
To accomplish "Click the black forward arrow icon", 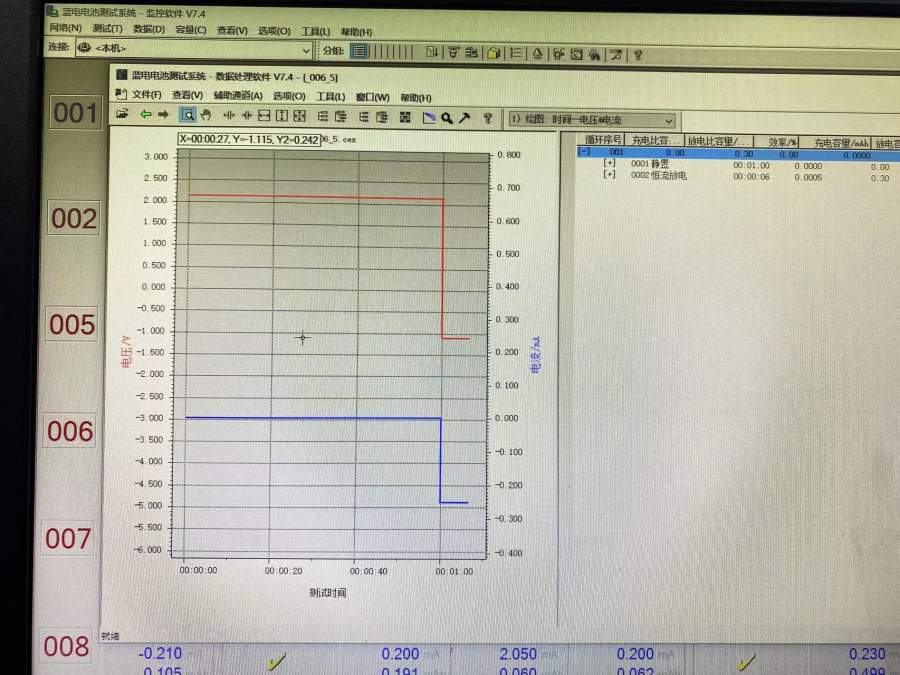I will pyautogui.click(x=164, y=114).
